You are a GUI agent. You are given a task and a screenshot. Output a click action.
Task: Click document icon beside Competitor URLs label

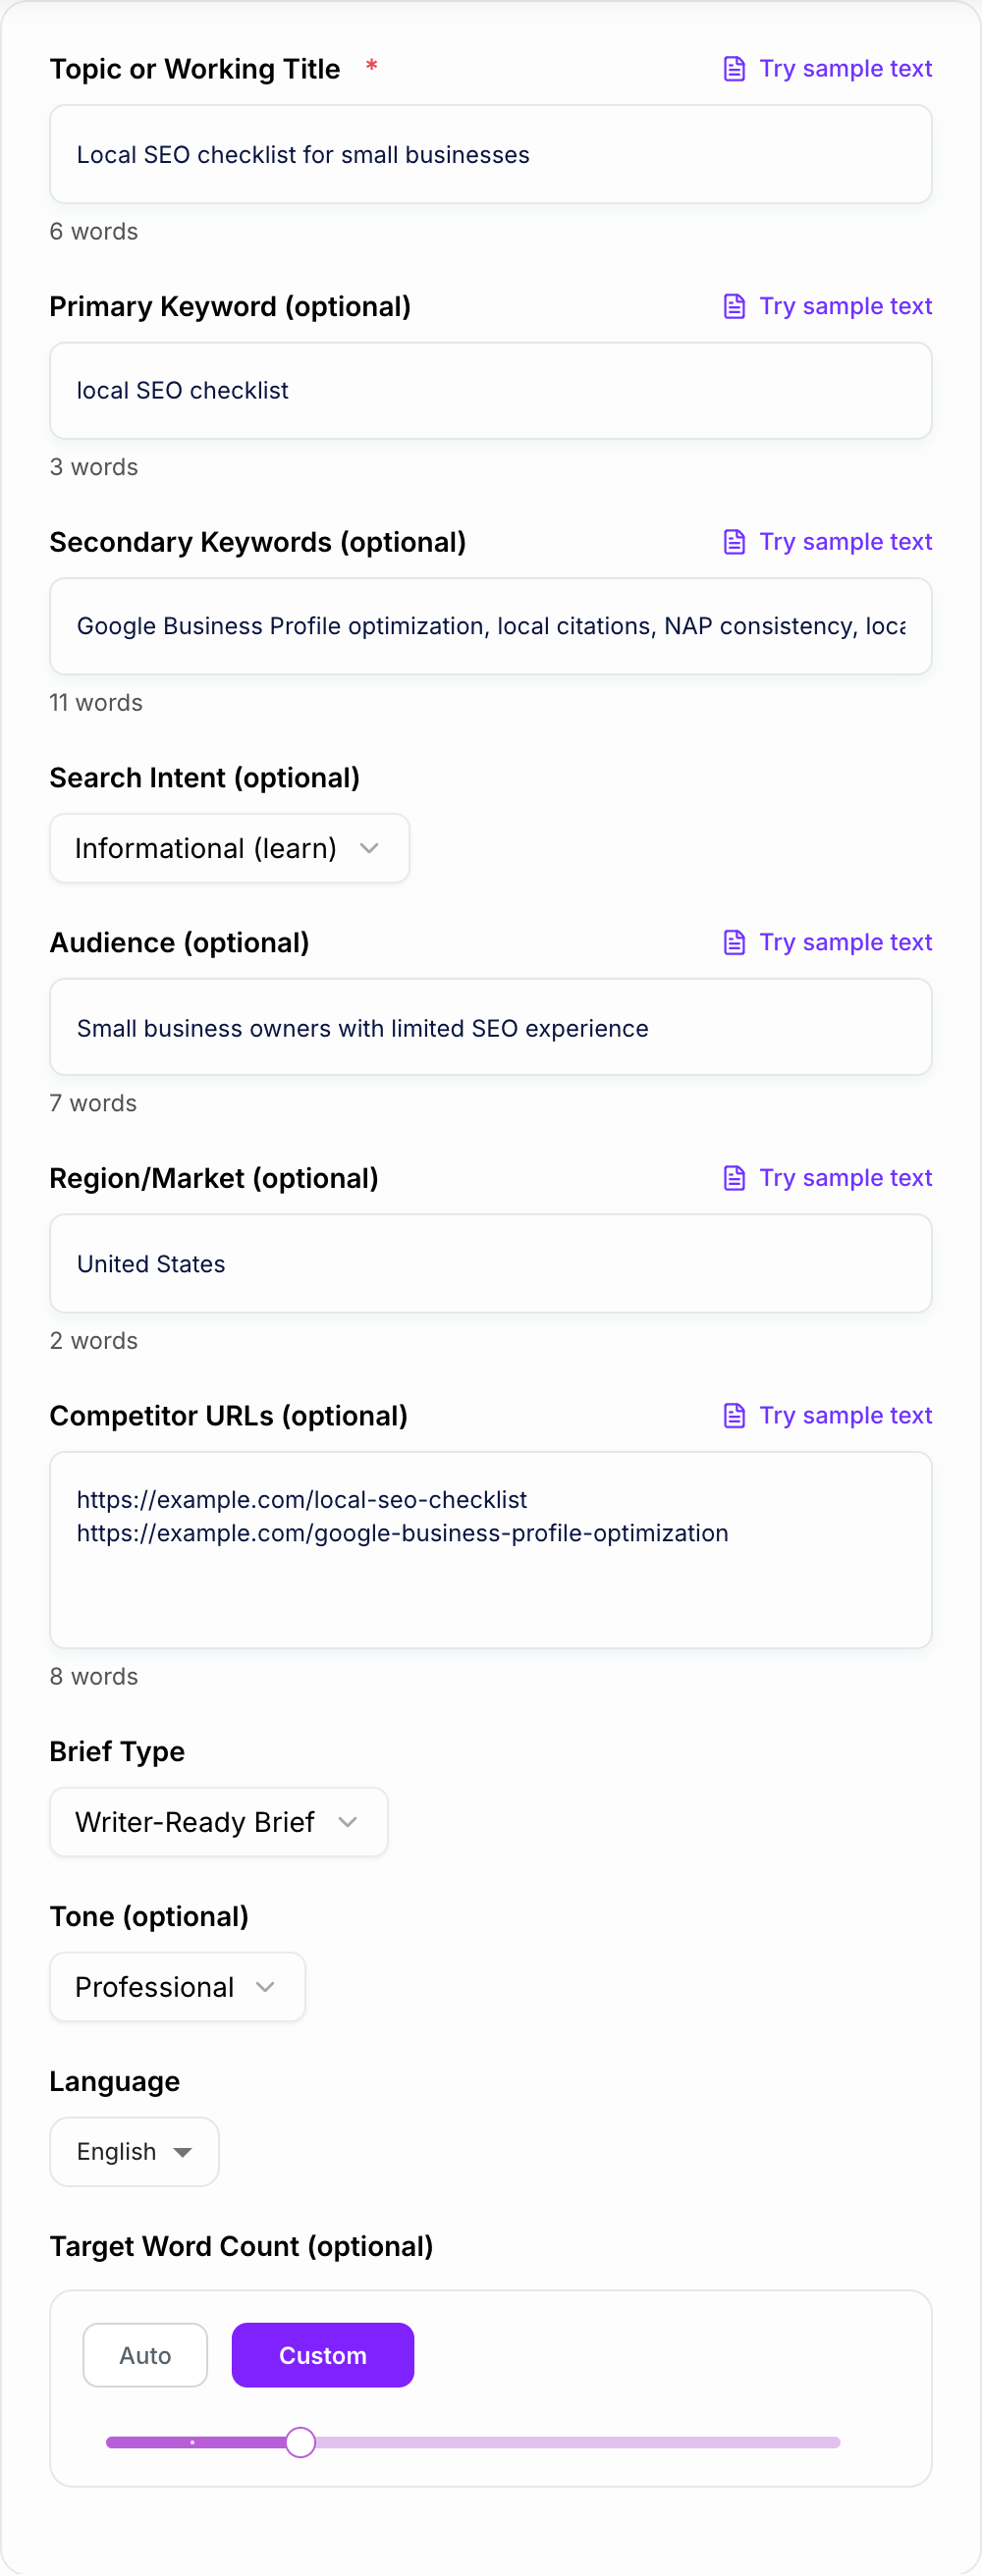[x=734, y=1415]
